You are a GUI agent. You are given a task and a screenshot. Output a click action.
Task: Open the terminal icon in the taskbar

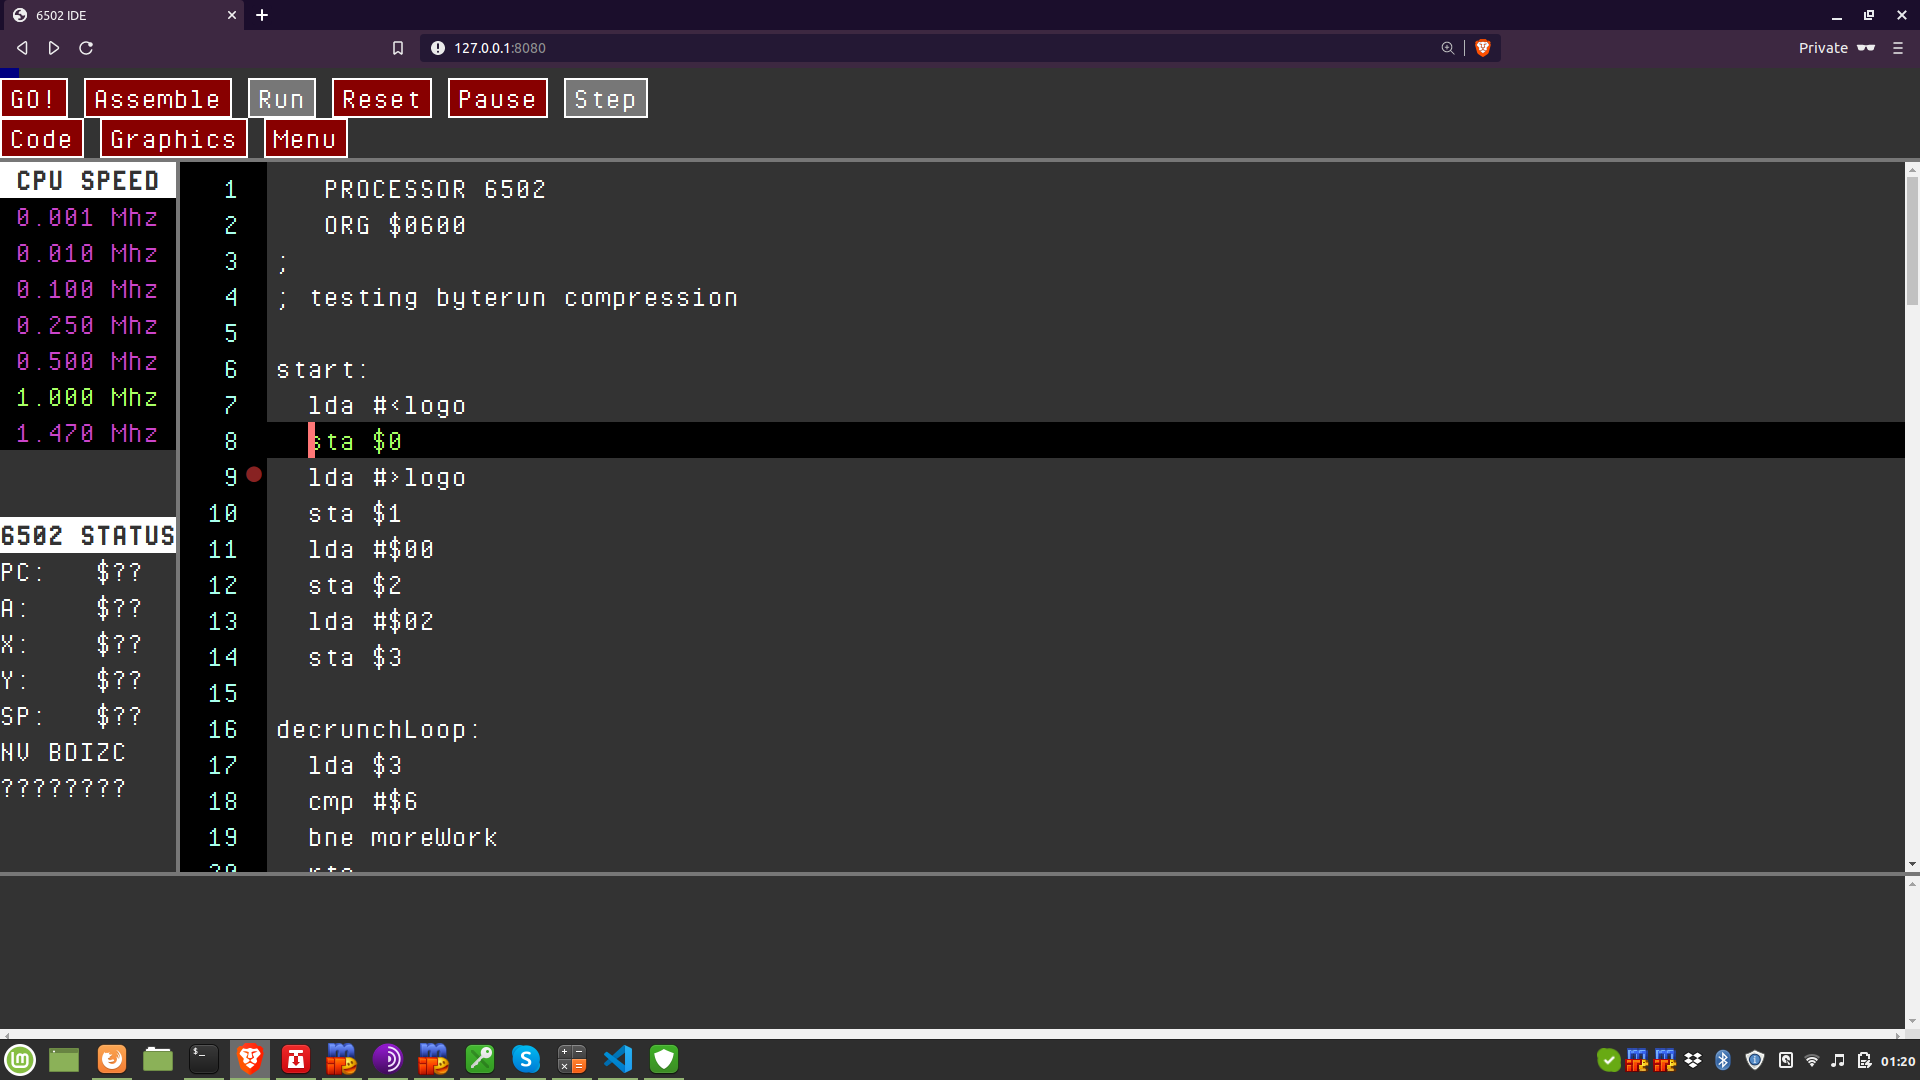[203, 1059]
